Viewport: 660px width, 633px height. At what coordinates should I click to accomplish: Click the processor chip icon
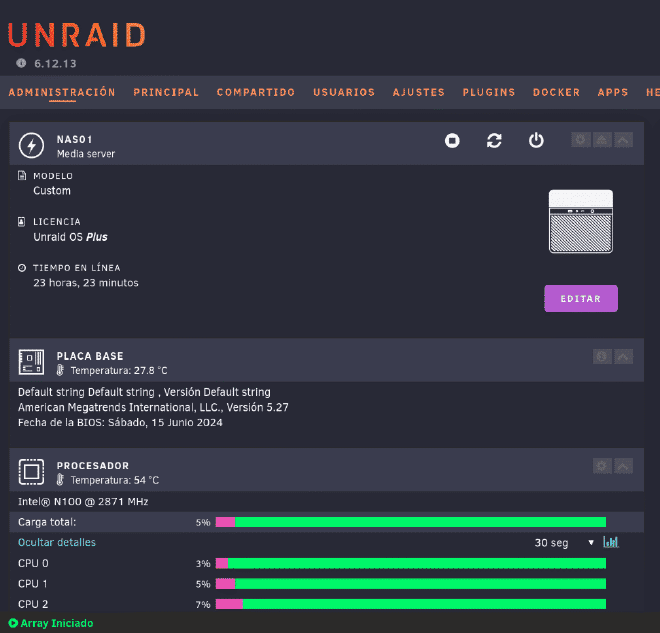click(31, 472)
